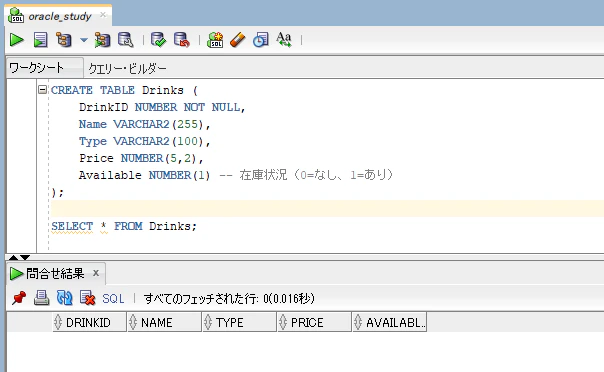
Task: Click the SQL link in results toolbar
Action: (x=113, y=298)
